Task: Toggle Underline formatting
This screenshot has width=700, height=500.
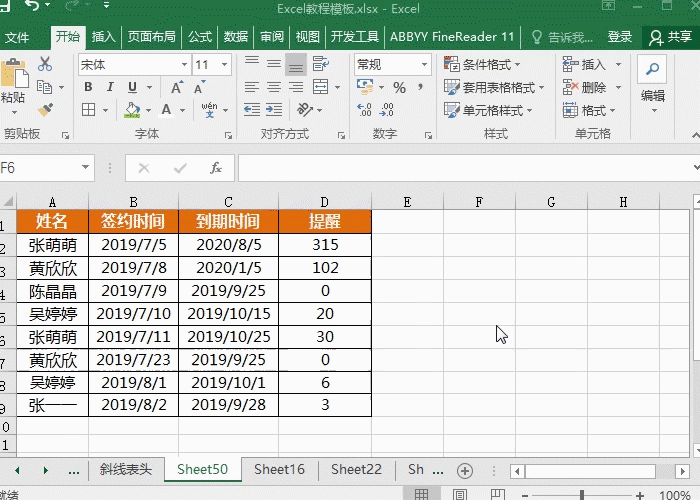Action: 132,87
